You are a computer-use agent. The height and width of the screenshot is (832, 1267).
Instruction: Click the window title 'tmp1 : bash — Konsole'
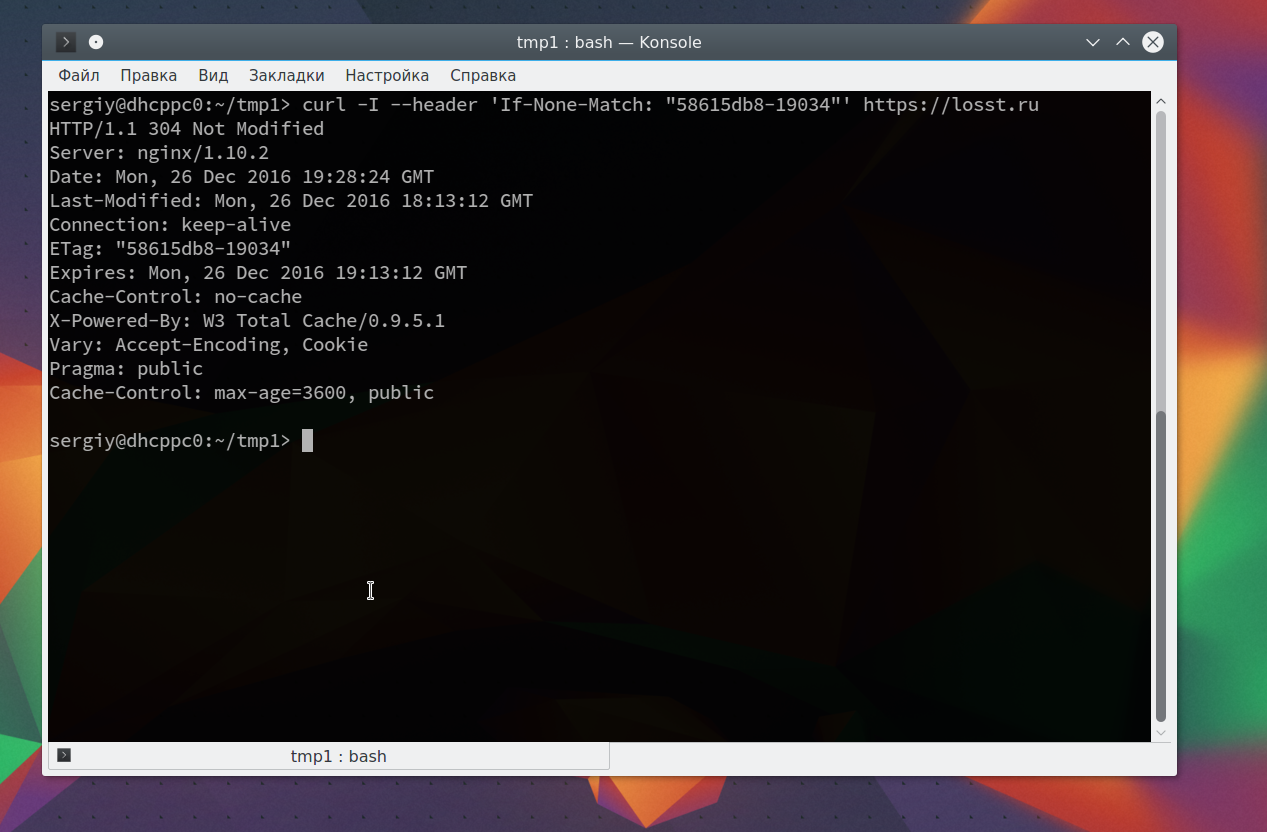tap(609, 42)
